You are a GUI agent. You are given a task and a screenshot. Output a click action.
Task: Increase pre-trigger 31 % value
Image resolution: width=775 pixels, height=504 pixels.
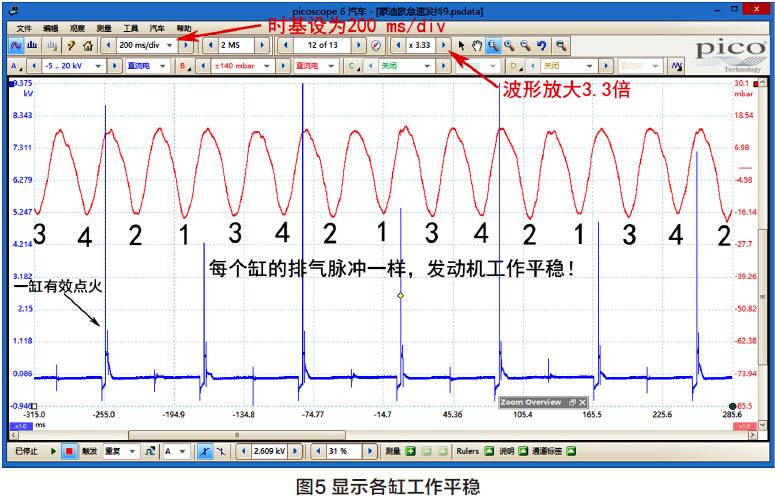click(369, 451)
